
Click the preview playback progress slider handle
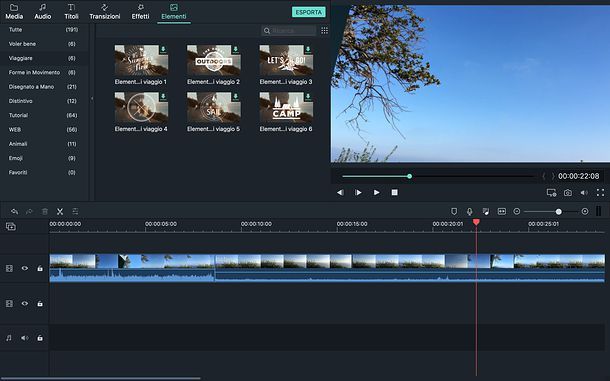tap(409, 176)
